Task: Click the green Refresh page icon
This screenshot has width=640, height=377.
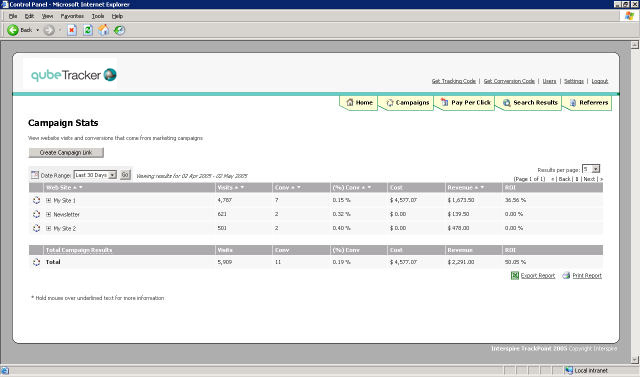Action: tap(87, 30)
